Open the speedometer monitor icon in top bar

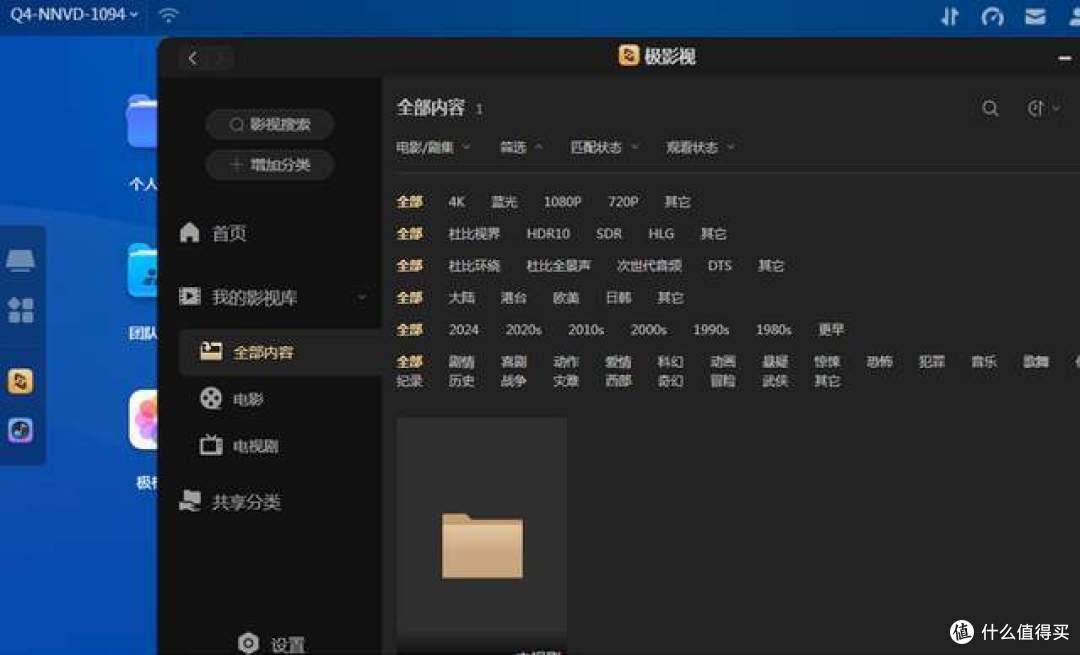(992, 16)
